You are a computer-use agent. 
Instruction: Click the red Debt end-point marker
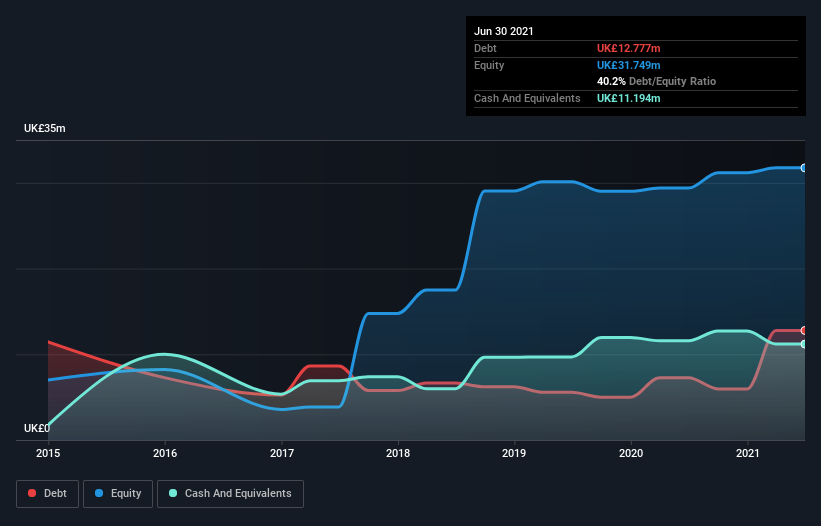804,330
